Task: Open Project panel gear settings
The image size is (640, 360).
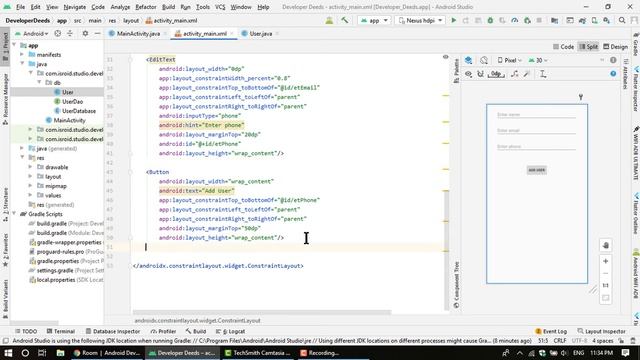Action: [85, 33]
